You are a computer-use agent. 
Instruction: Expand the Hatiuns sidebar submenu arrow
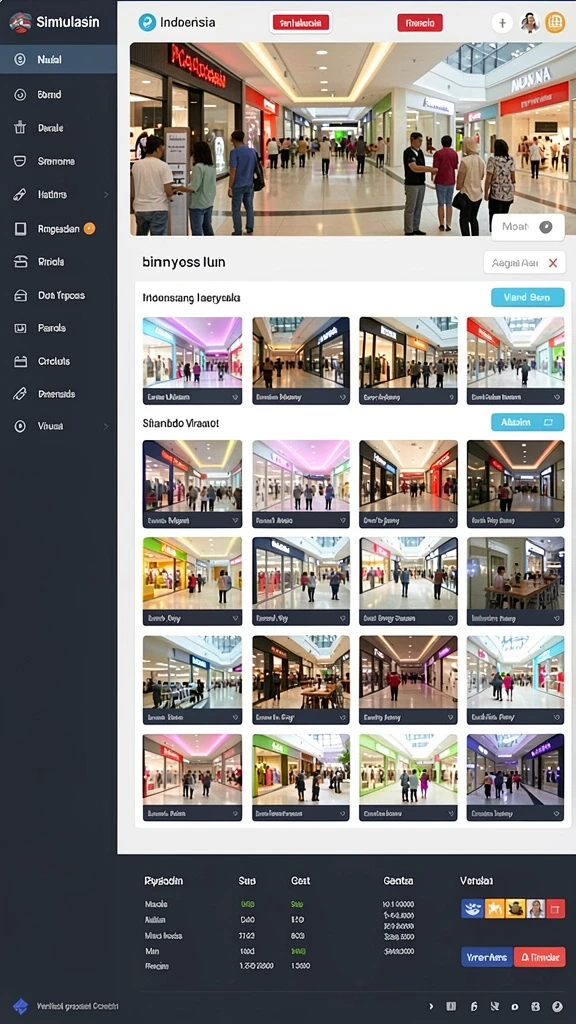tap(106, 195)
